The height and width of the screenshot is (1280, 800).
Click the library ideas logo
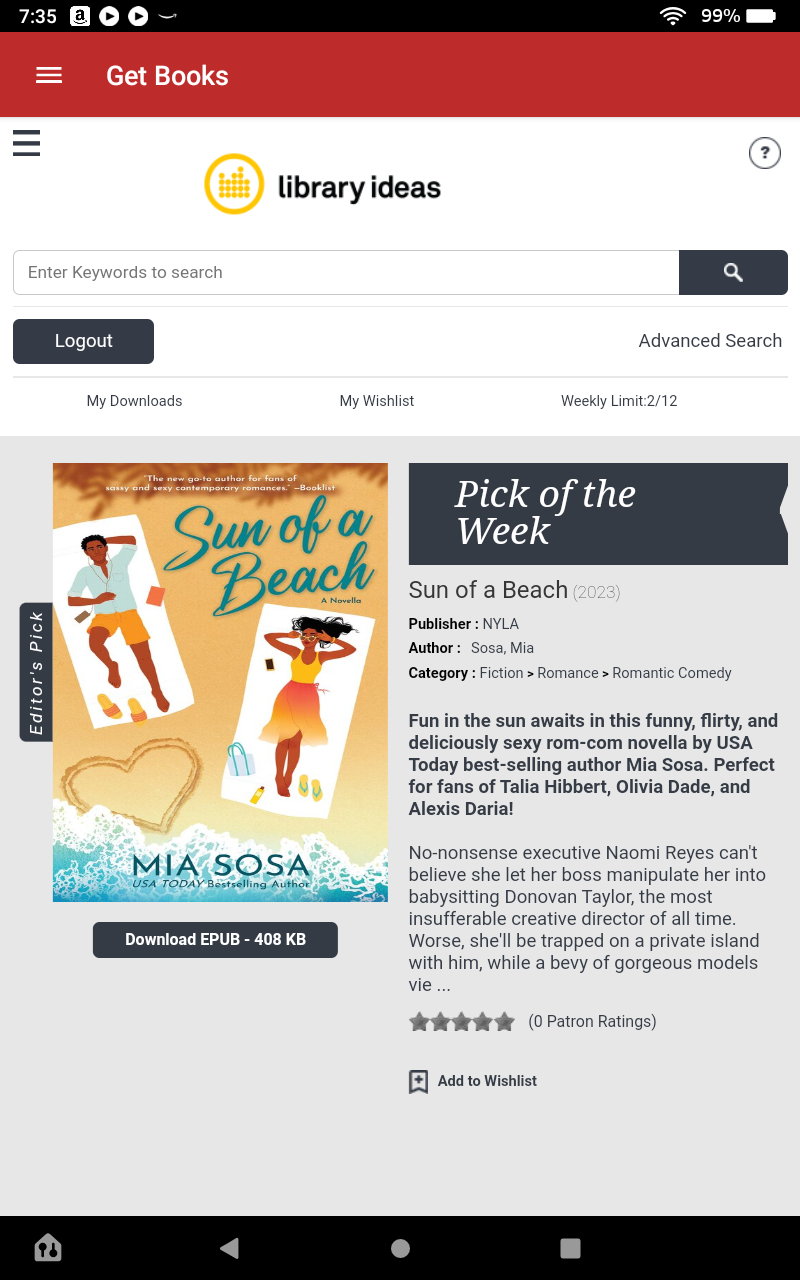pos(322,184)
